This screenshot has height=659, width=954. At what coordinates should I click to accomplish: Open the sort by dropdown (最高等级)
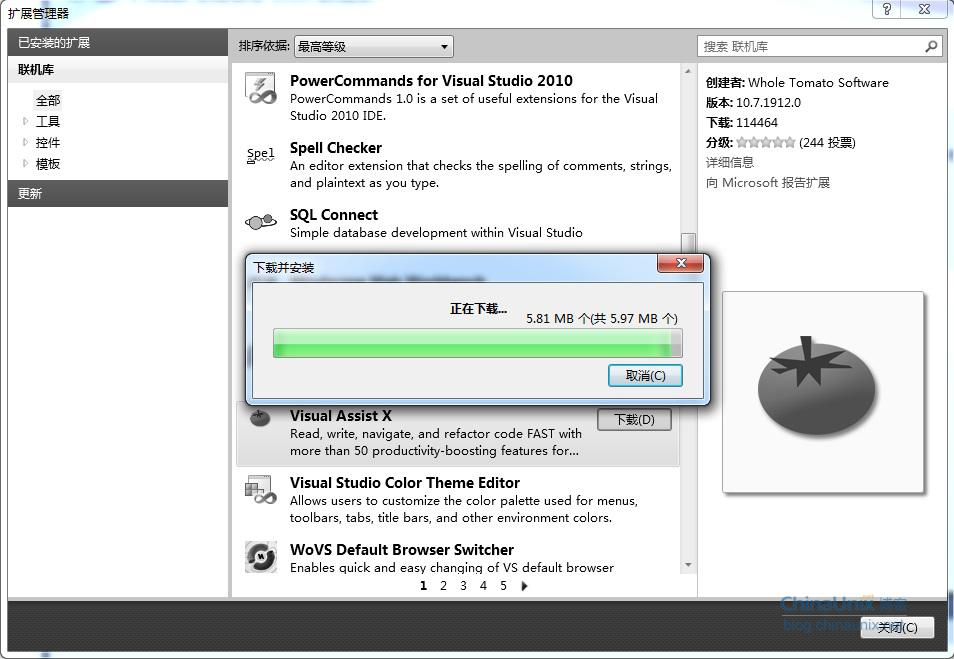(374, 46)
